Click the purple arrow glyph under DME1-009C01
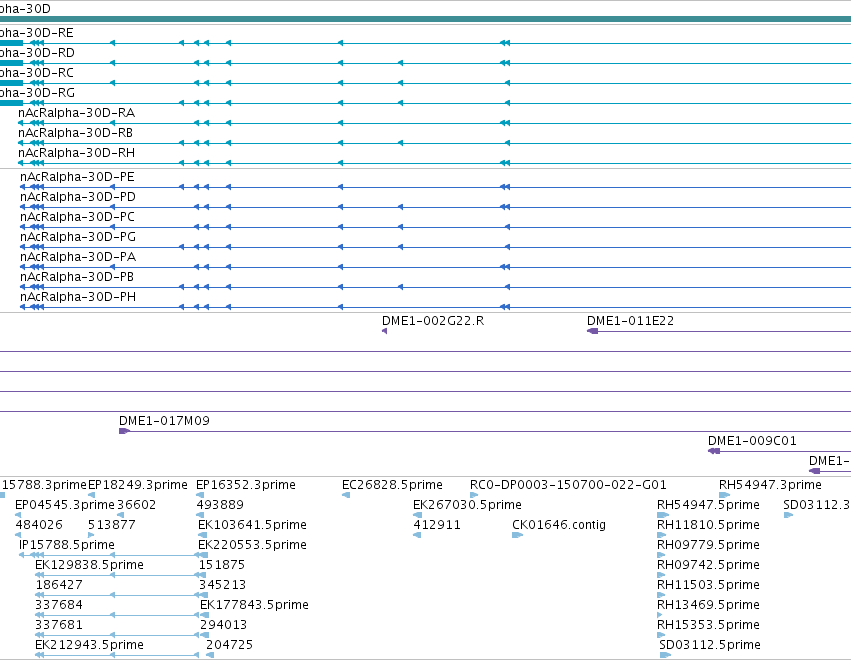The image size is (851, 660). tap(714, 451)
